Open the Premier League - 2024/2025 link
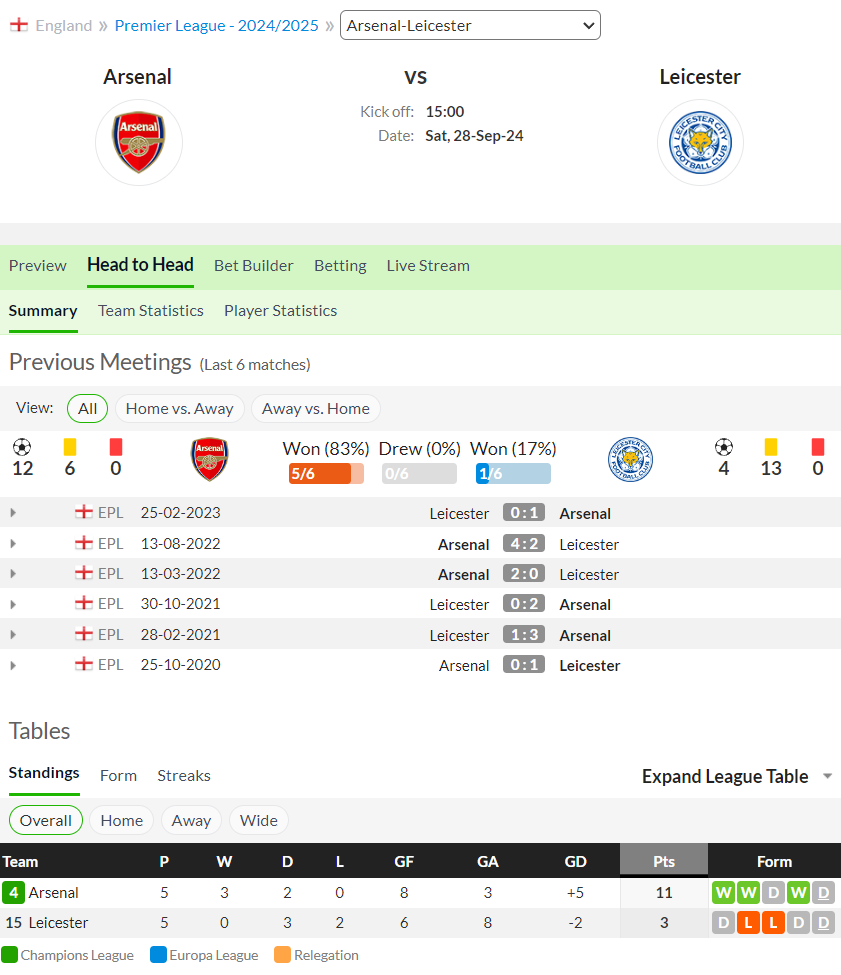Screen dimensions: 841x975 point(216,25)
